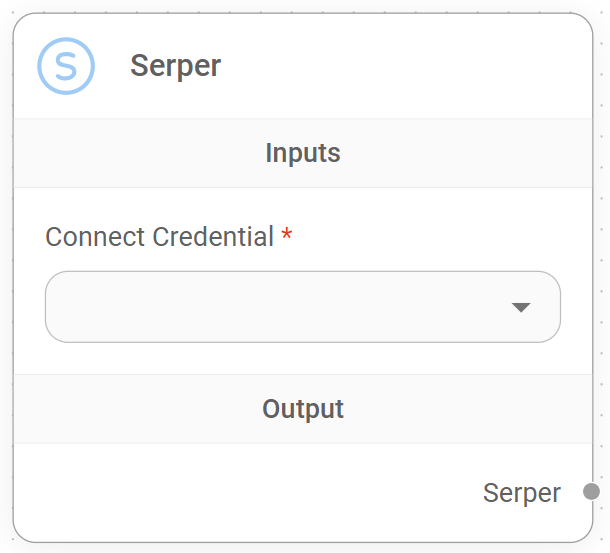Click the Connect Credential label
610x553 pixels.
(x=160, y=237)
